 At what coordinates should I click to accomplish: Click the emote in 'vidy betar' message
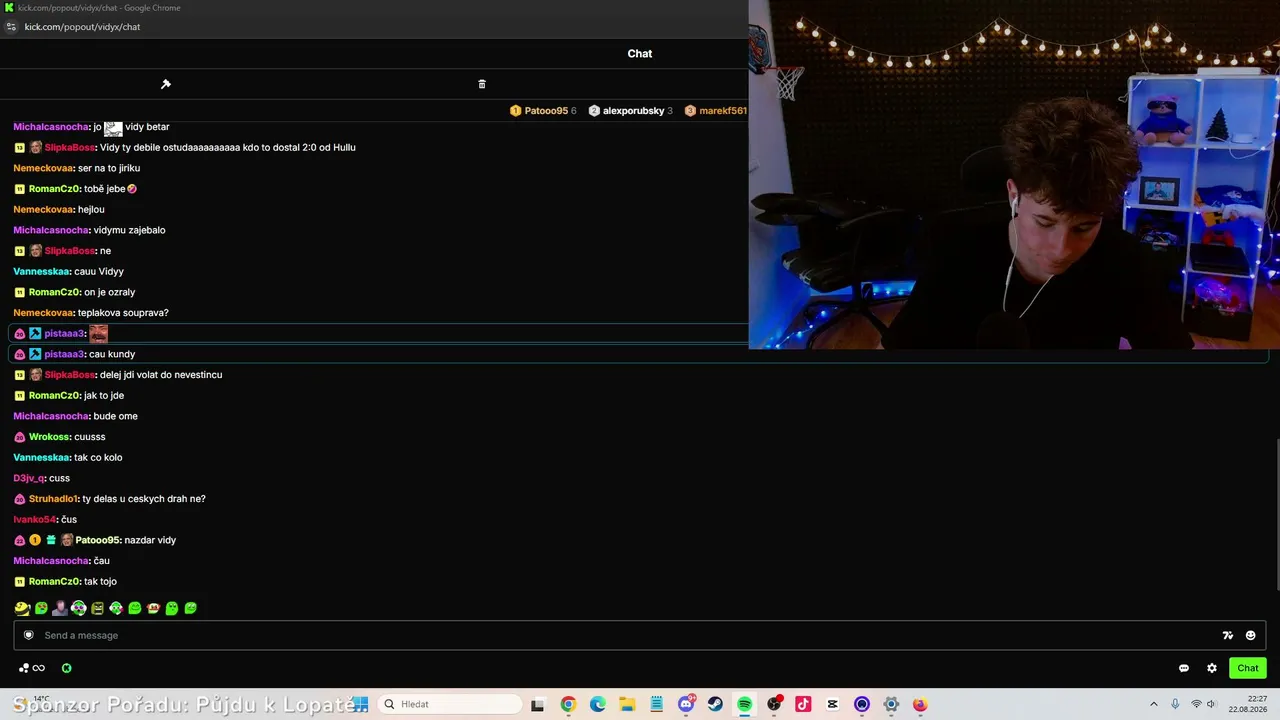click(113, 128)
